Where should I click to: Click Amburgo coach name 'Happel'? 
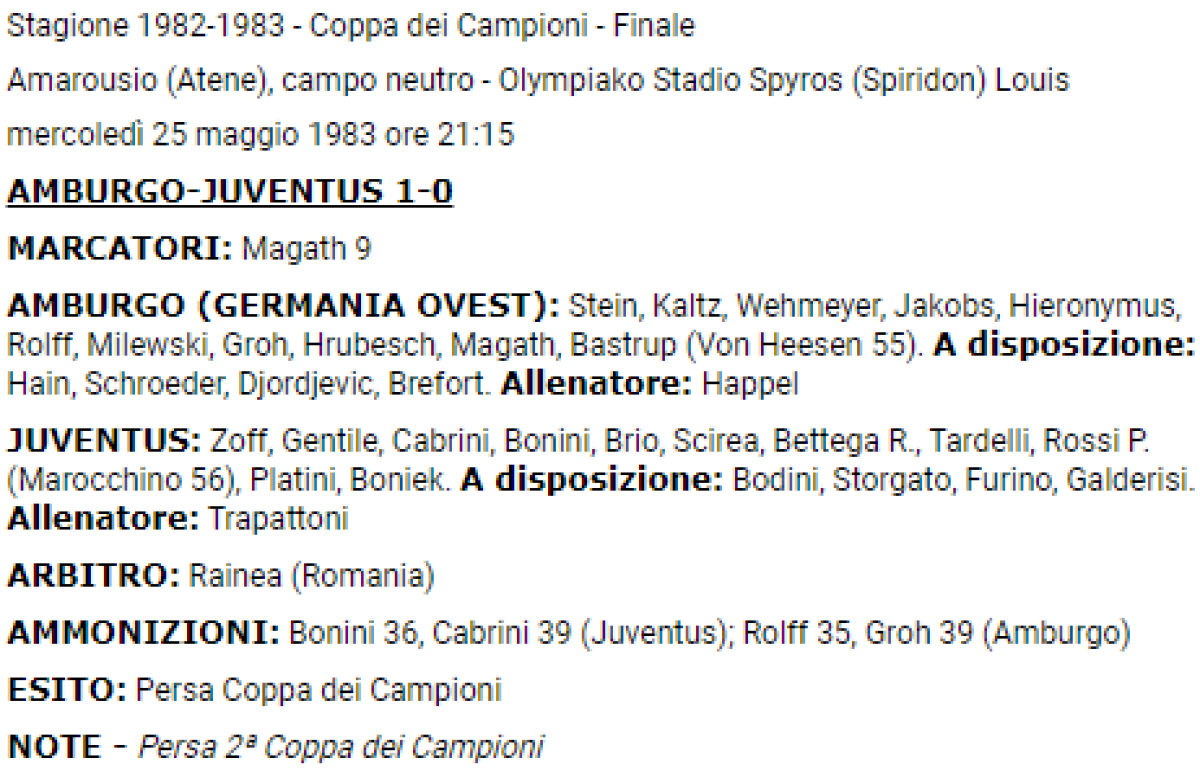click(x=750, y=384)
